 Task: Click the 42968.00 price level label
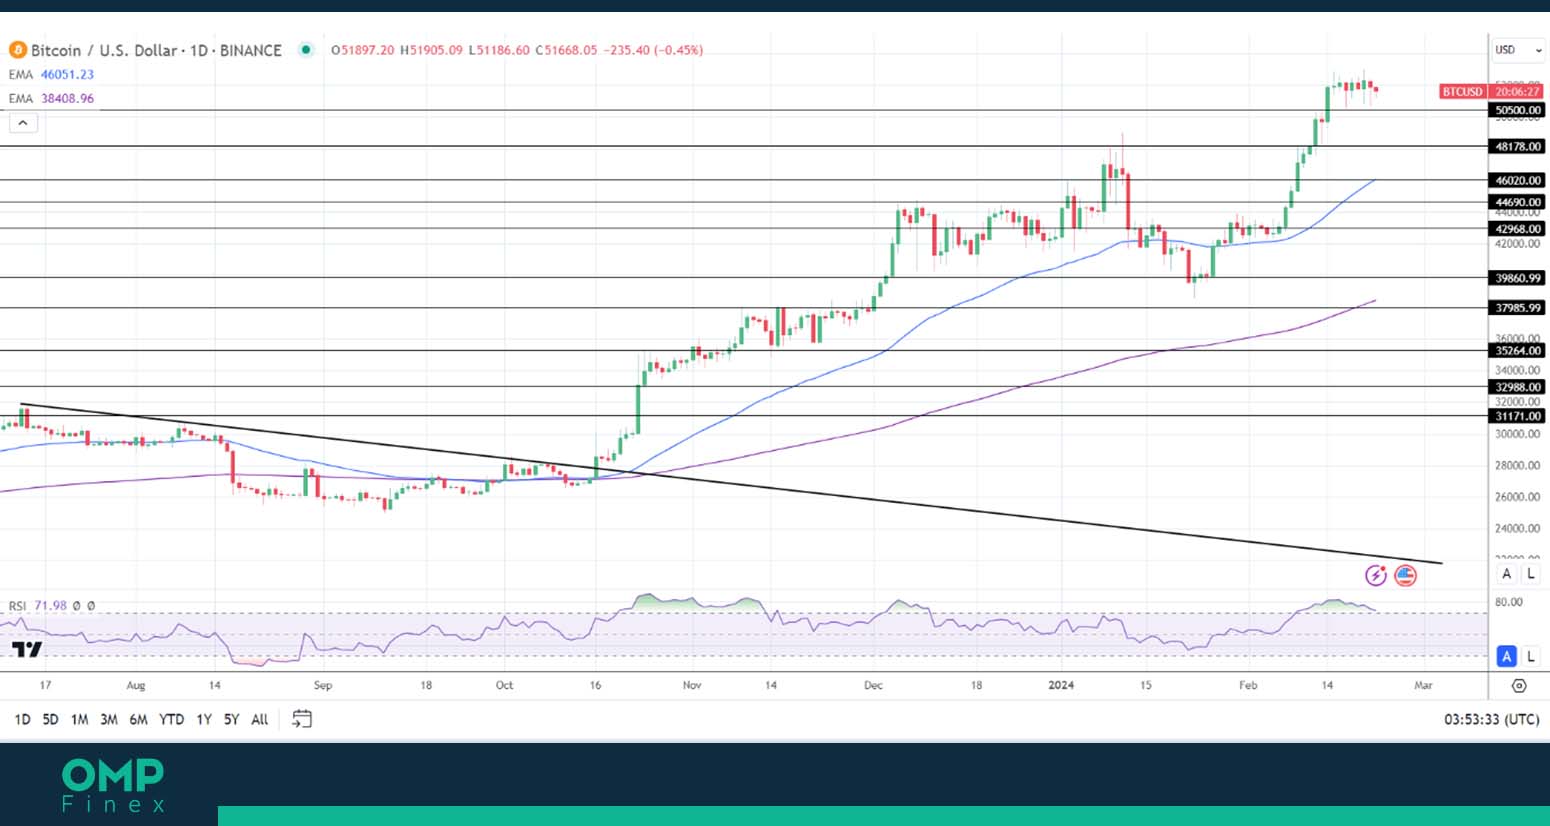[1518, 229]
